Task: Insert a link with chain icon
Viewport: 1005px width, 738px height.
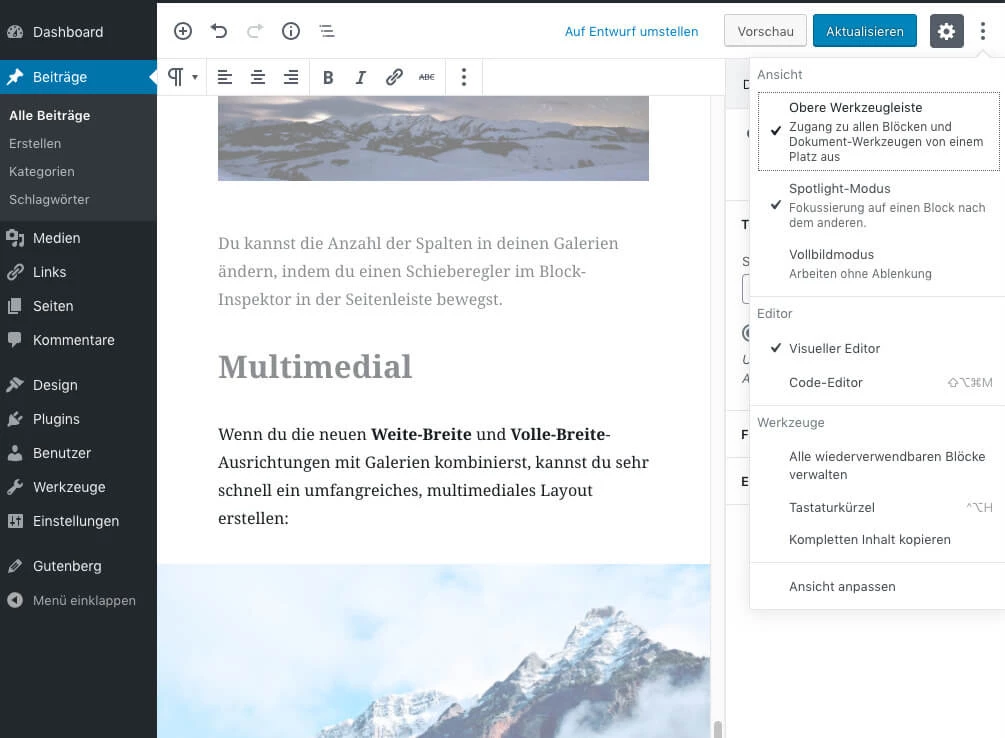Action: 394,77
